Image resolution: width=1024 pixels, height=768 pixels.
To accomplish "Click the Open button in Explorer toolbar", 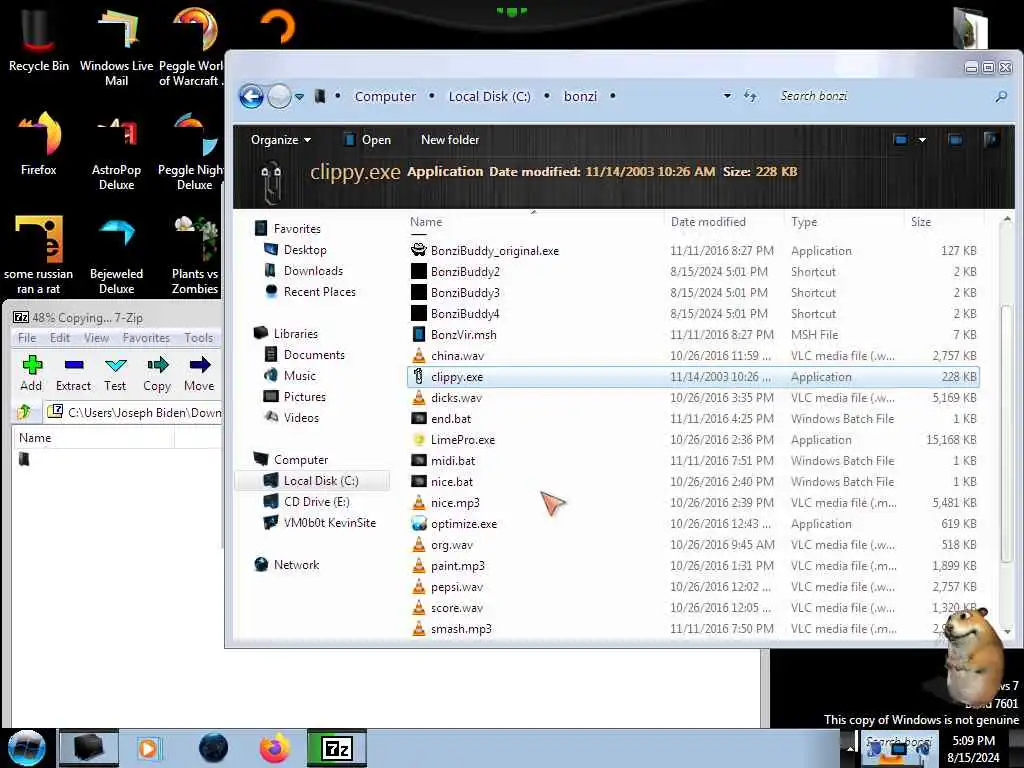I will [368, 140].
